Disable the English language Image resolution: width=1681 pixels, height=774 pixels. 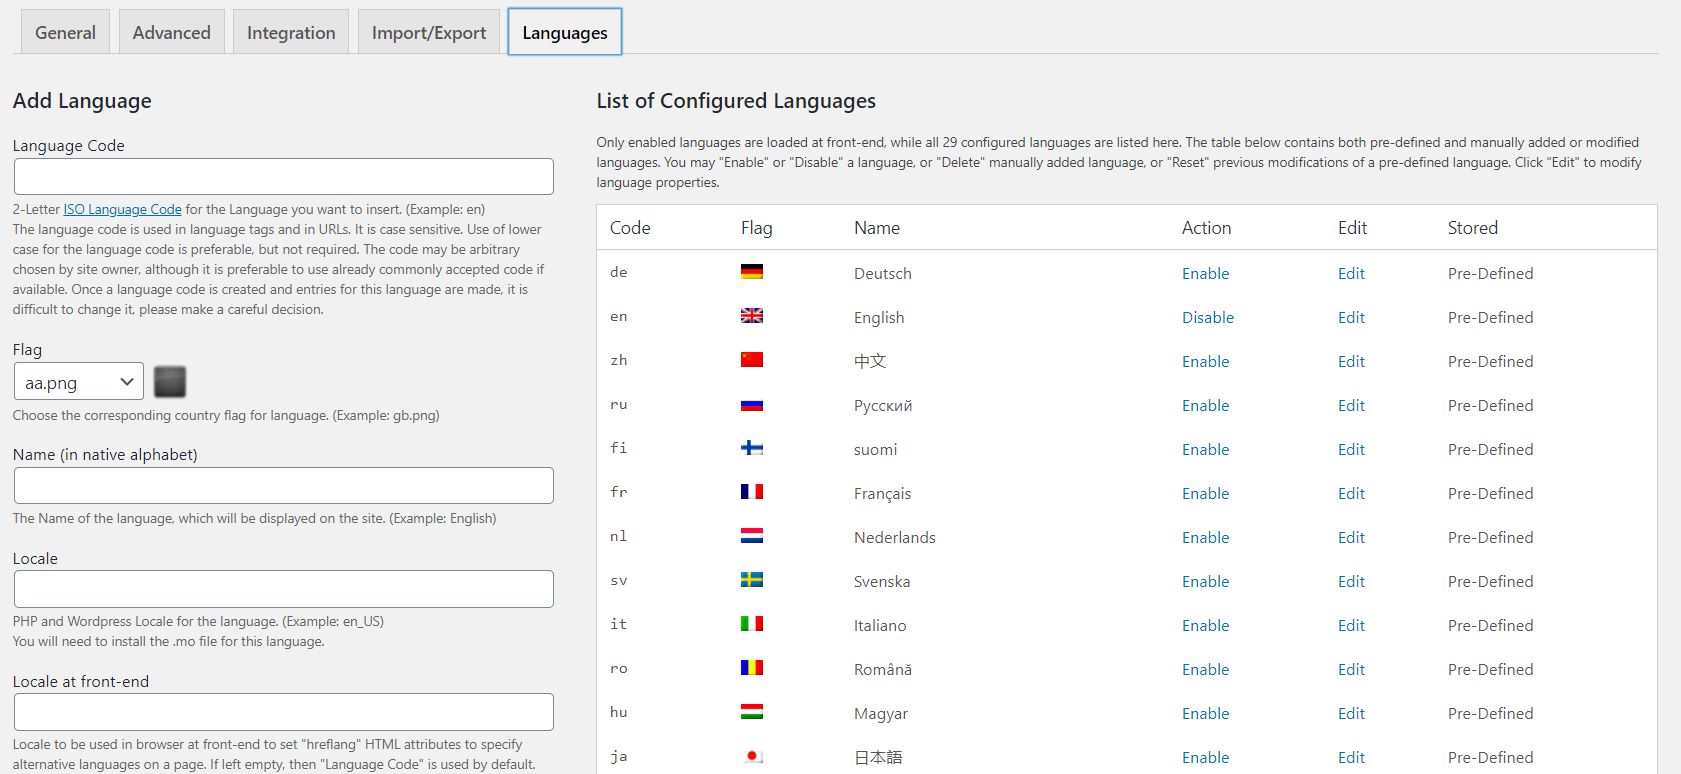(x=1207, y=317)
